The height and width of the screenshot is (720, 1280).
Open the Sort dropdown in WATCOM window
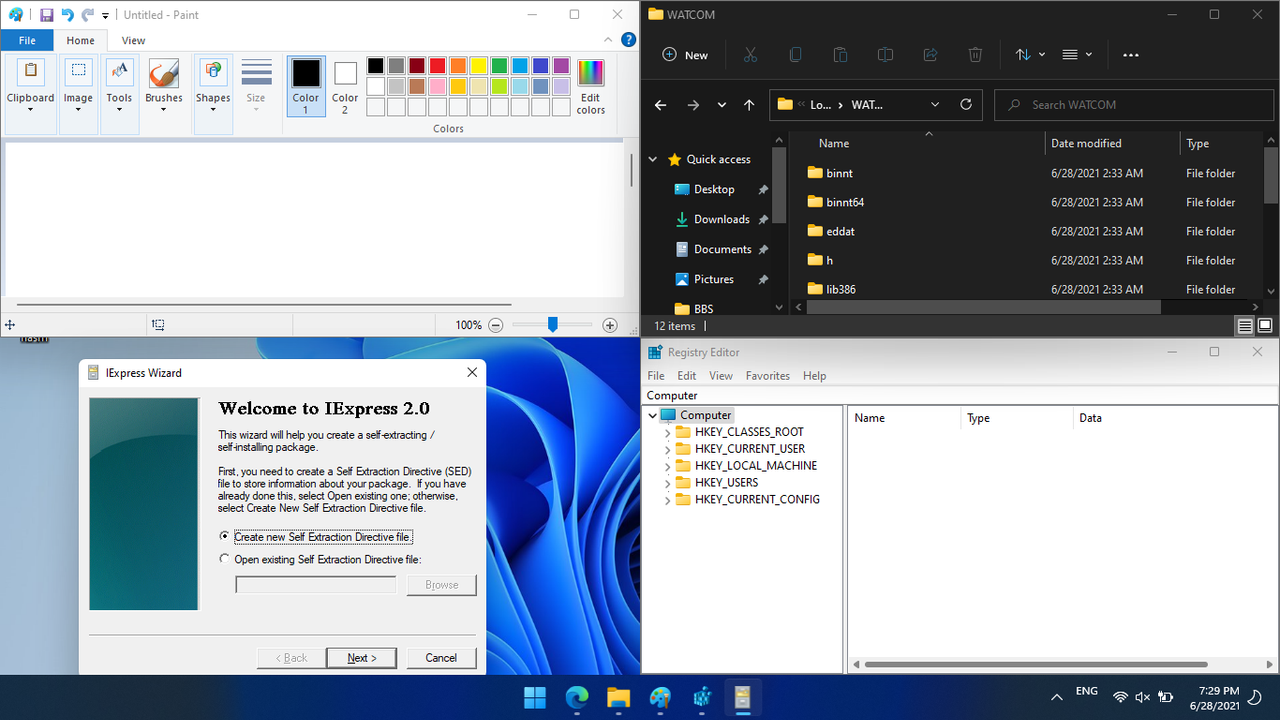pyautogui.click(x=1030, y=55)
